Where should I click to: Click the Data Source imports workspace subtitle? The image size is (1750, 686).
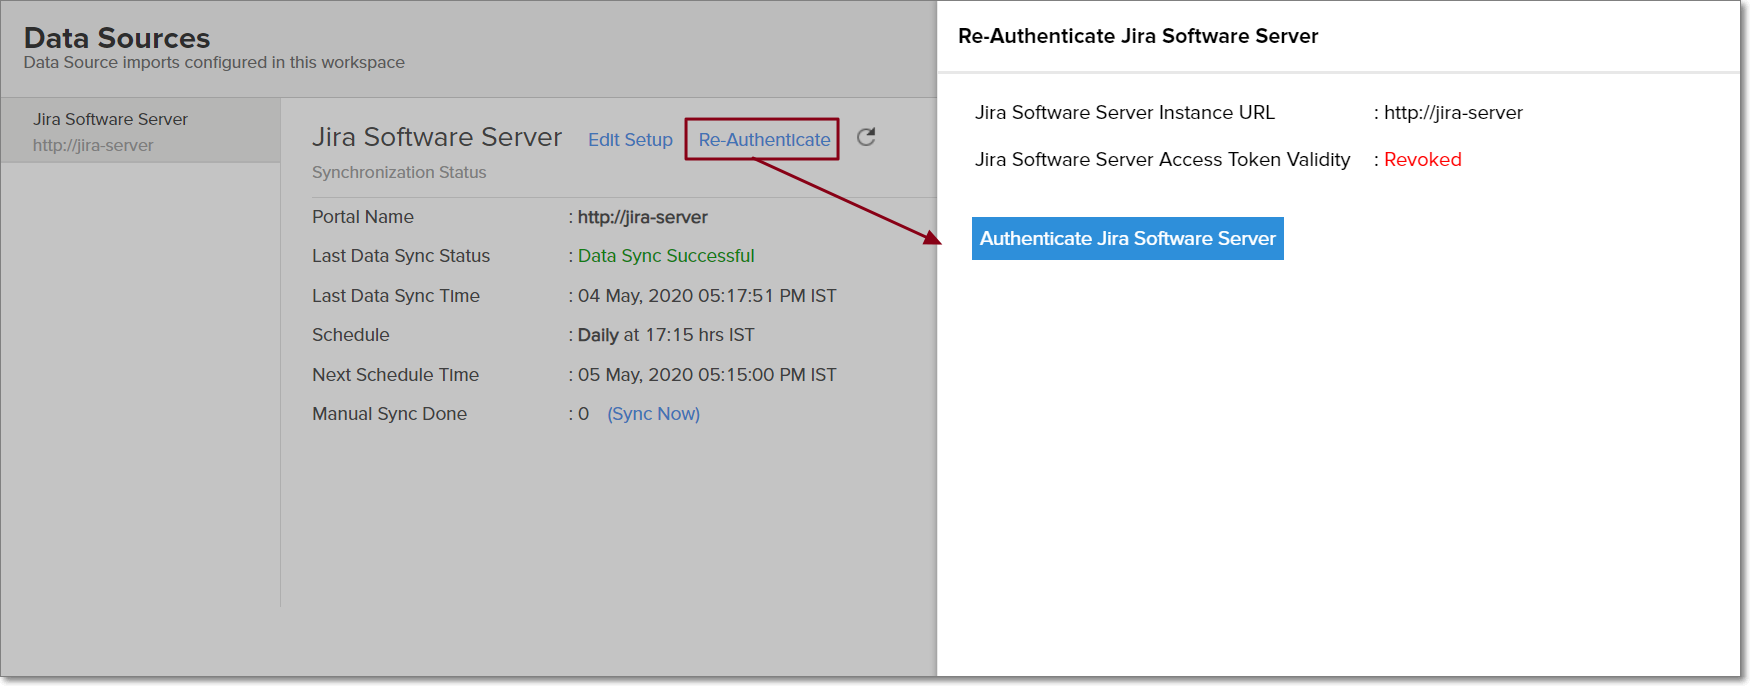pyautogui.click(x=214, y=62)
